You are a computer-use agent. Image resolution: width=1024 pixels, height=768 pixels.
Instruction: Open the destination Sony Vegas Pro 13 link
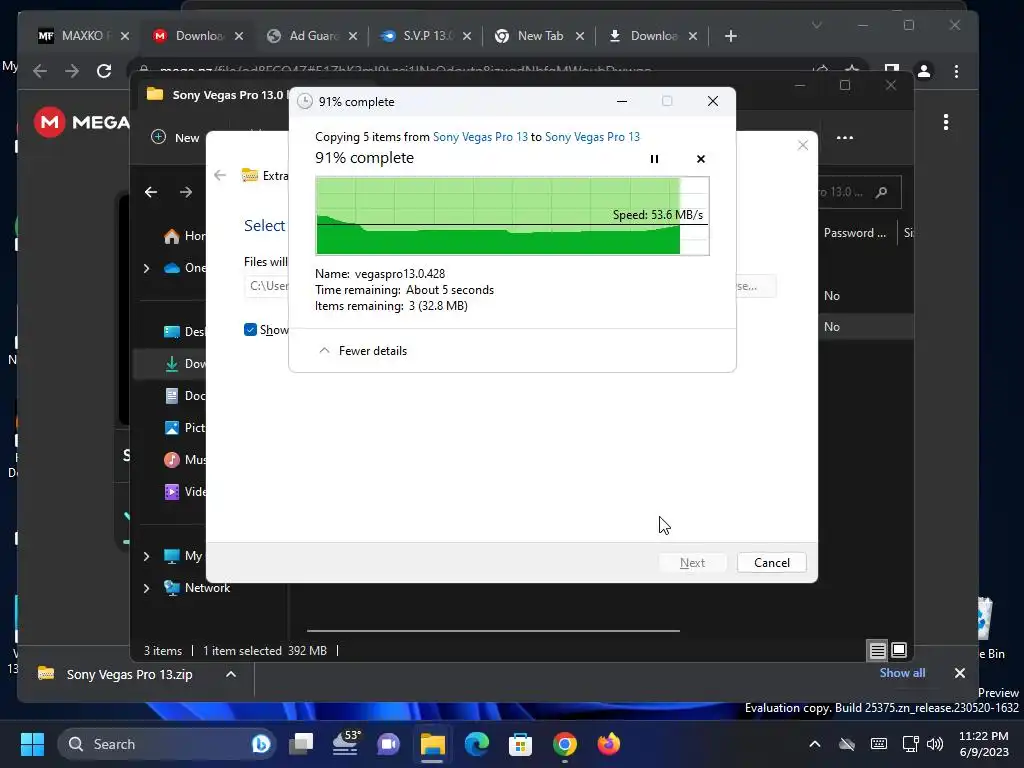point(592,136)
